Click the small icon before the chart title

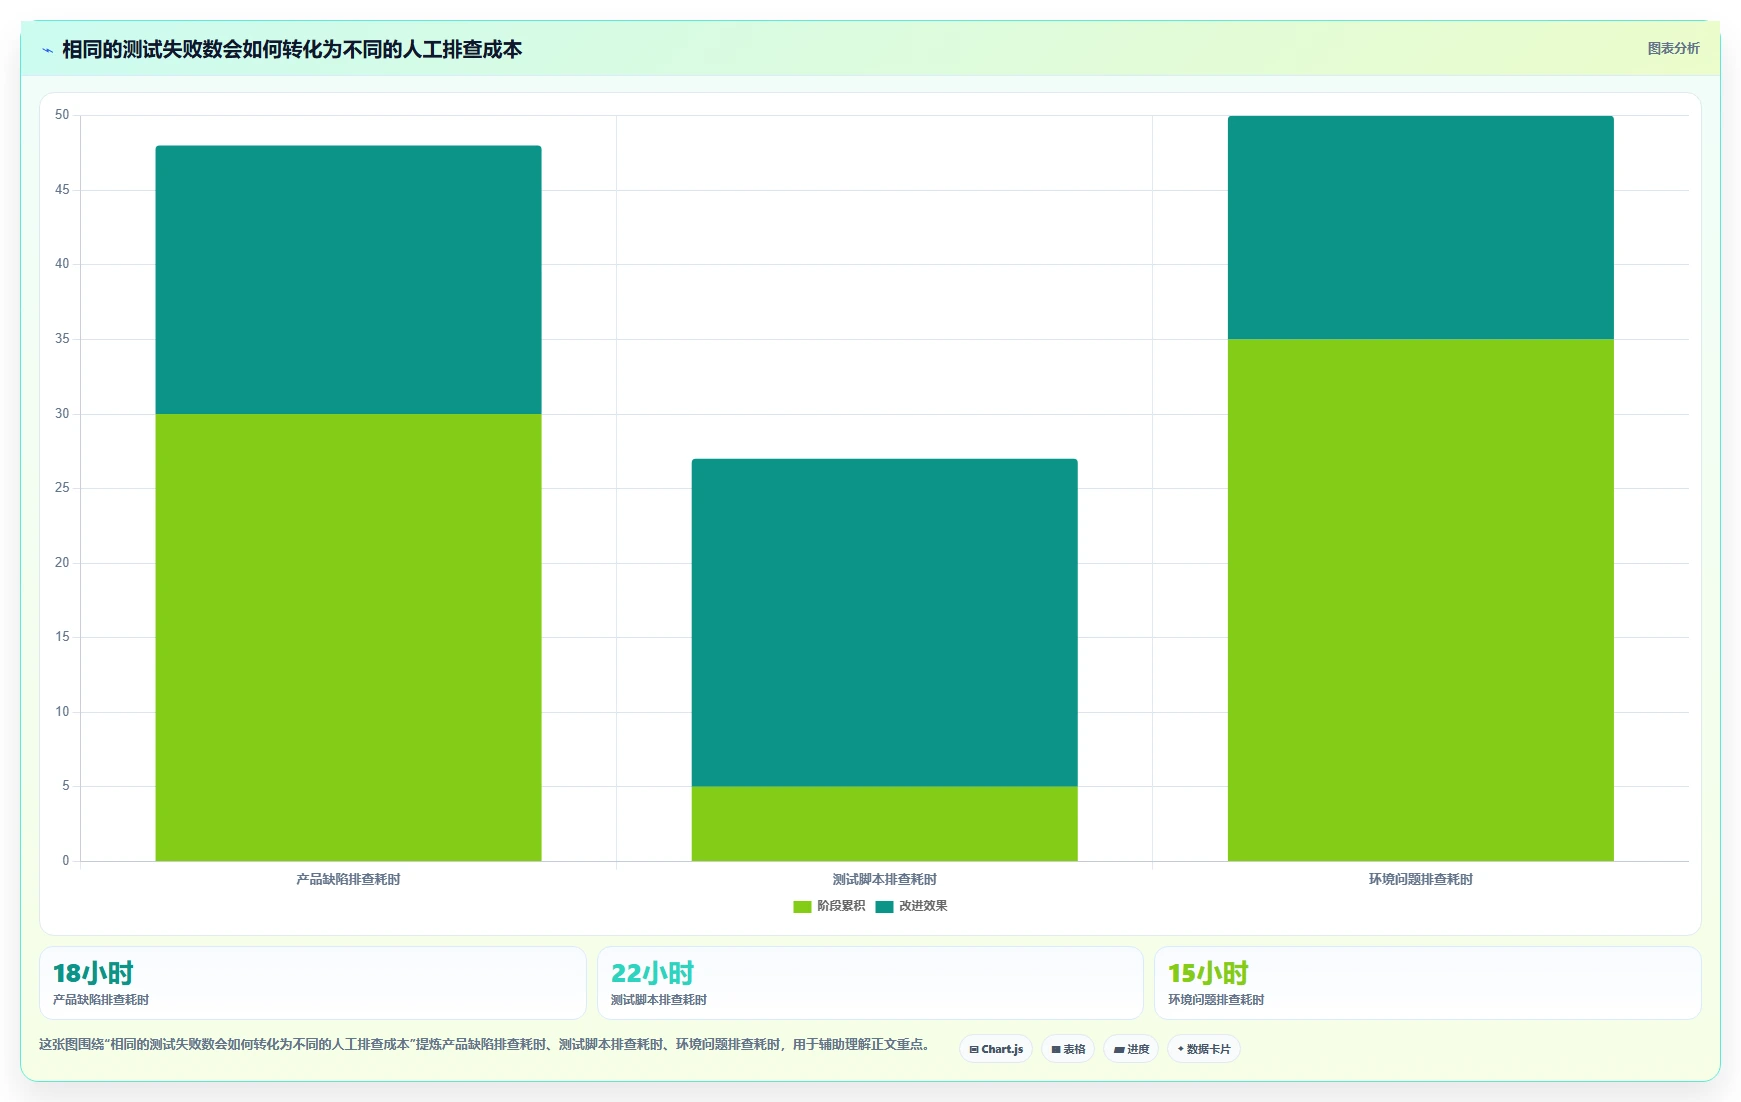click(x=47, y=50)
